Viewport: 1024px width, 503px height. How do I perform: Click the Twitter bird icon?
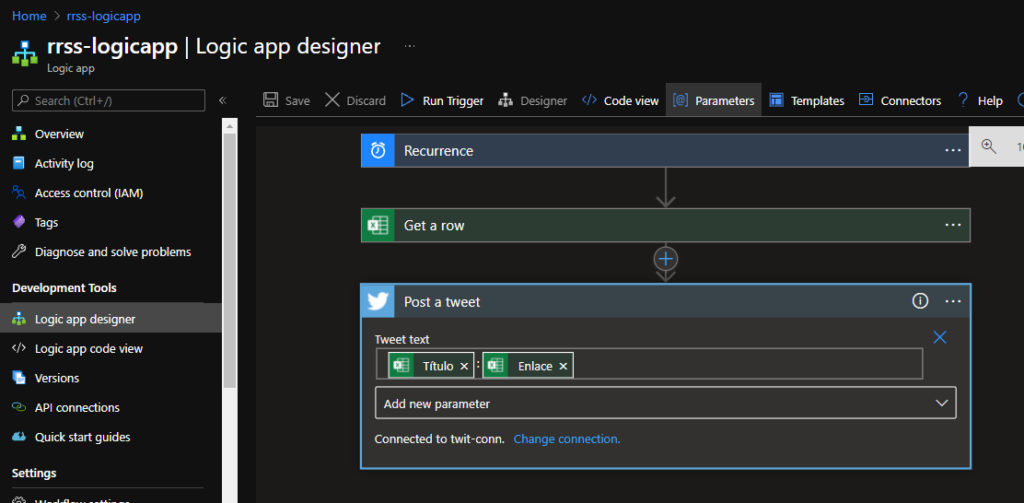click(x=378, y=301)
